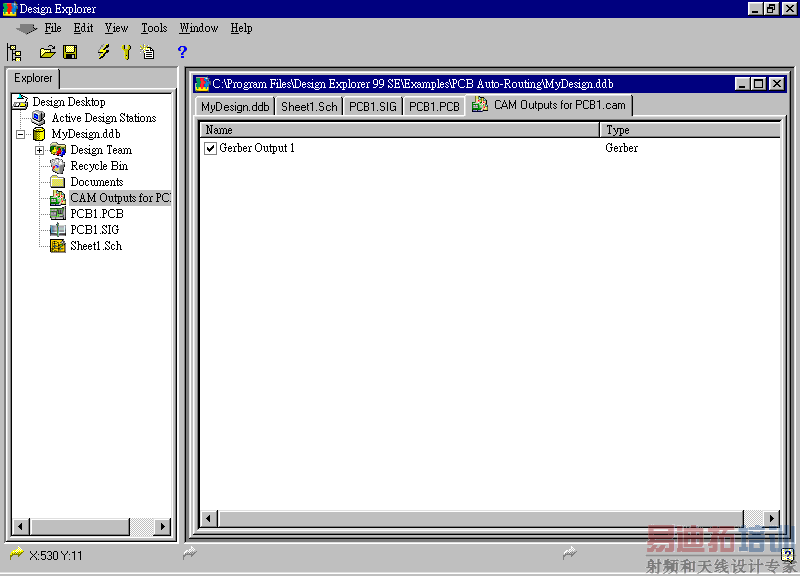Image resolution: width=800 pixels, height=576 pixels.
Task: Click the Documents folder icon
Action: pyautogui.click(x=58, y=182)
